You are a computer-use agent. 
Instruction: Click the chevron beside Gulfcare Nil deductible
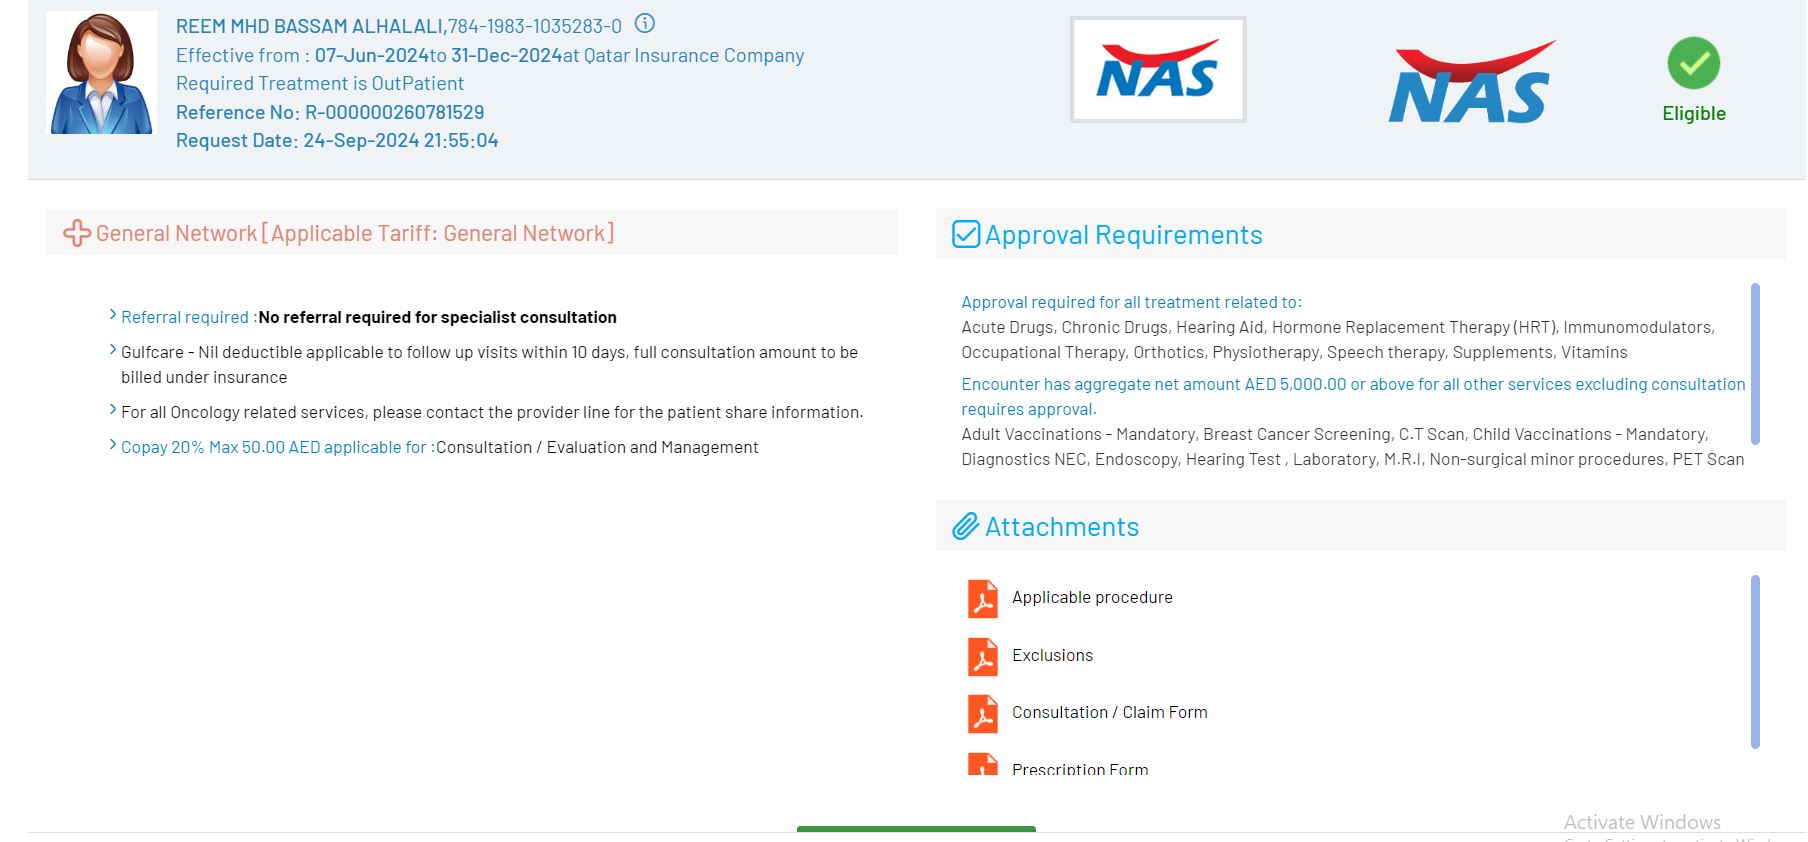[113, 350]
